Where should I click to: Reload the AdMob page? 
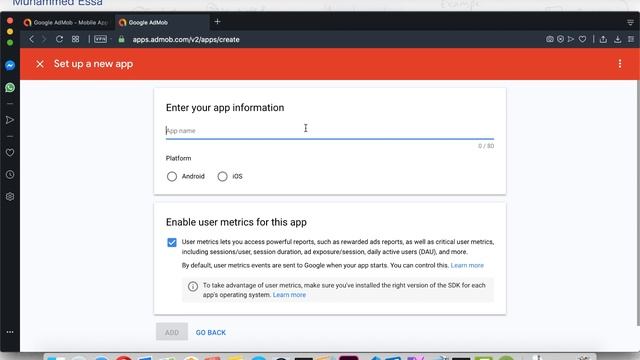tap(59, 39)
